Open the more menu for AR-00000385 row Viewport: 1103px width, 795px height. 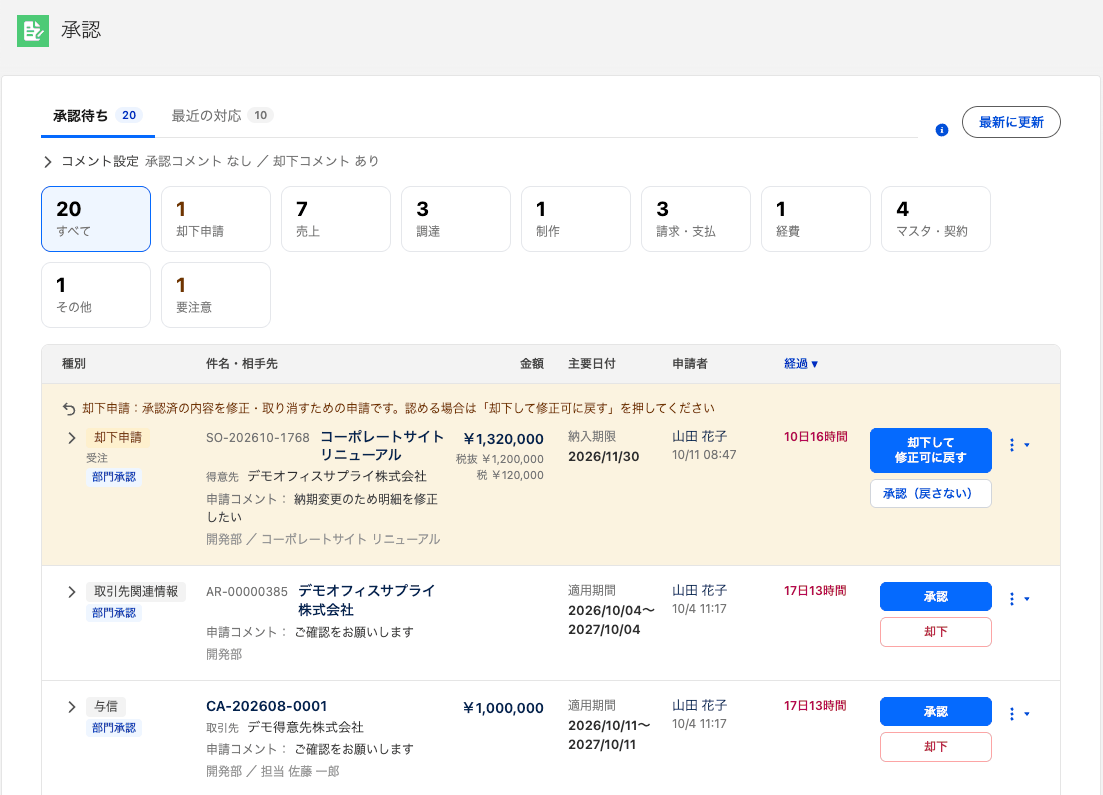(1019, 599)
